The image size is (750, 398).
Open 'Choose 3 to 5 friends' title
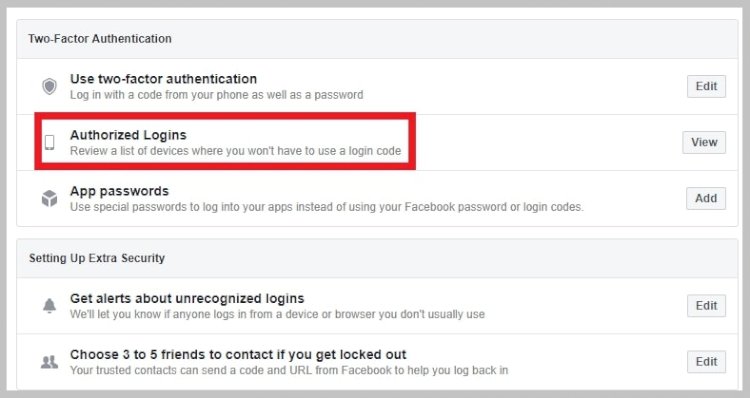[x=238, y=354]
